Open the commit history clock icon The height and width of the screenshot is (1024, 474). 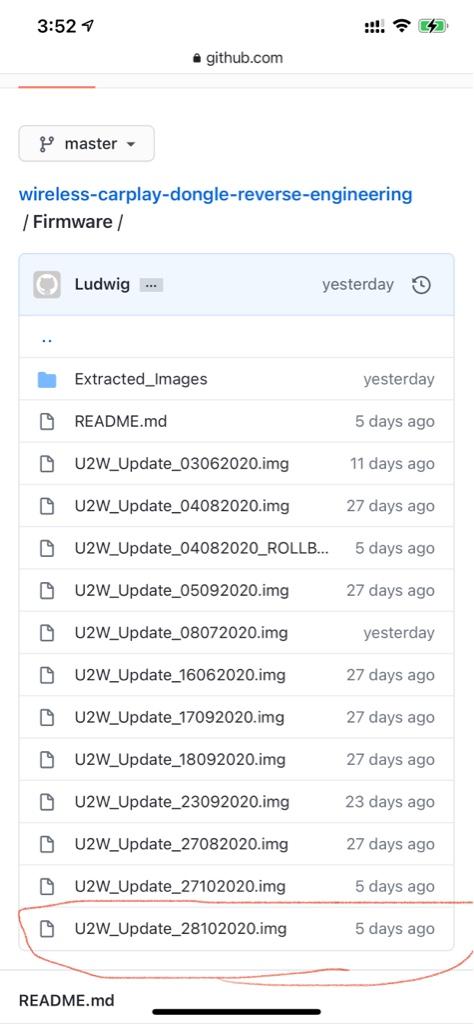click(x=421, y=285)
